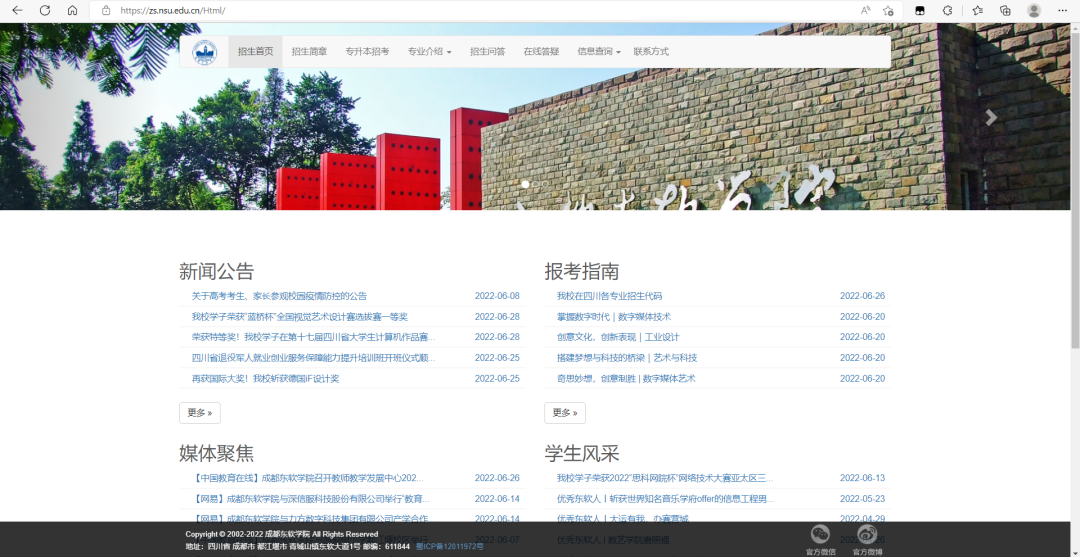This screenshot has height=557, width=1080.
Task: Open the 蜀ICP备12011972号 footer link
Action: coord(449,546)
